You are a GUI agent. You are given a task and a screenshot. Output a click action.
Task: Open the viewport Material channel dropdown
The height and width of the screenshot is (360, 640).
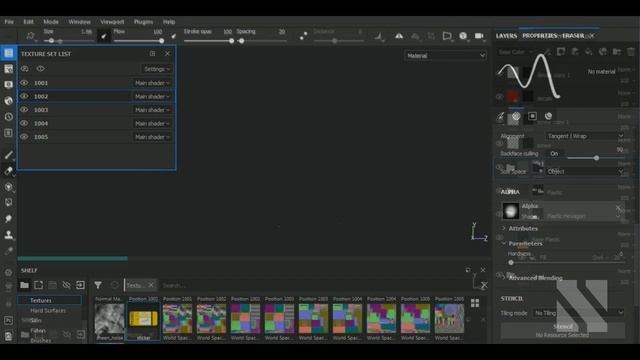tap(445, 56)
